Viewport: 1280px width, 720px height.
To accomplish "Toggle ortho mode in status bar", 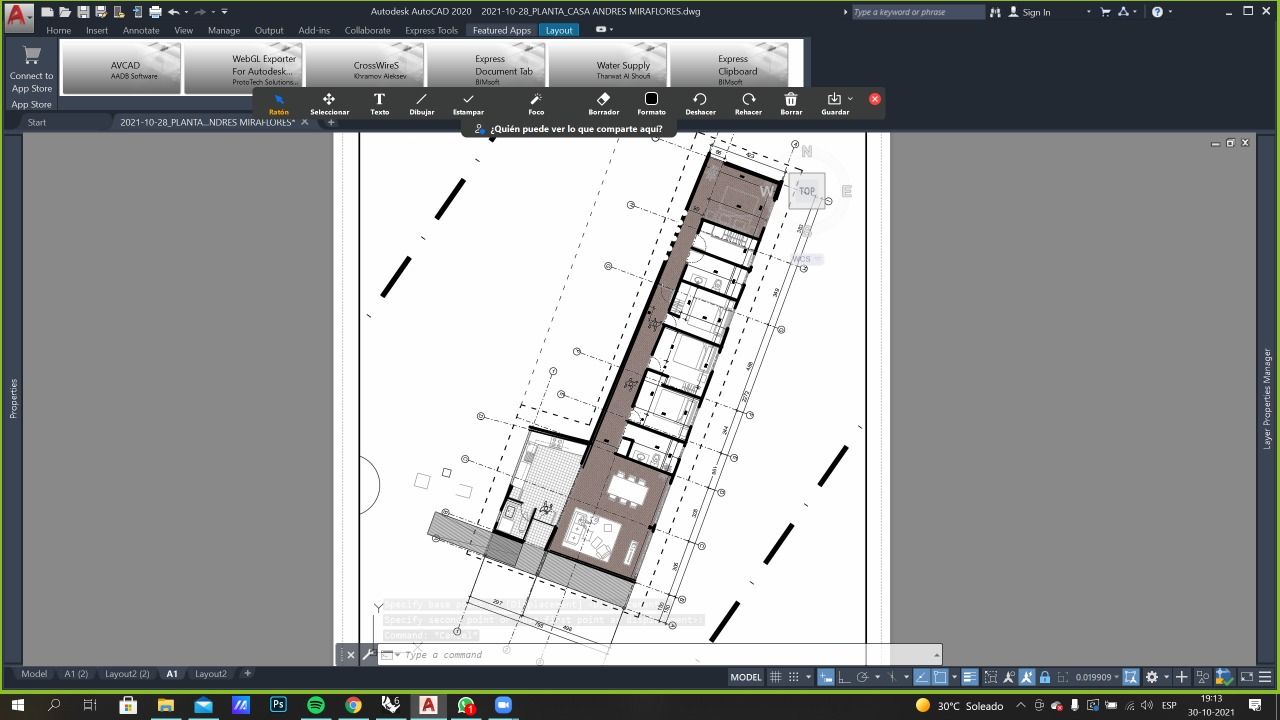I will pos(845,677).
